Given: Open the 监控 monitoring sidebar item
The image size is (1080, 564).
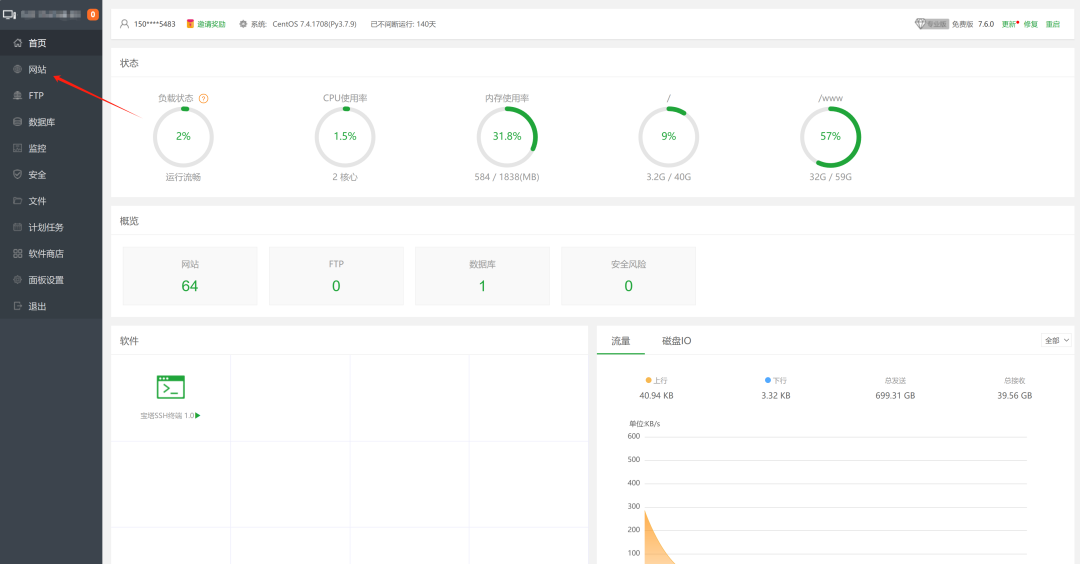Looking at the screenshot, I should pos(51,148).
